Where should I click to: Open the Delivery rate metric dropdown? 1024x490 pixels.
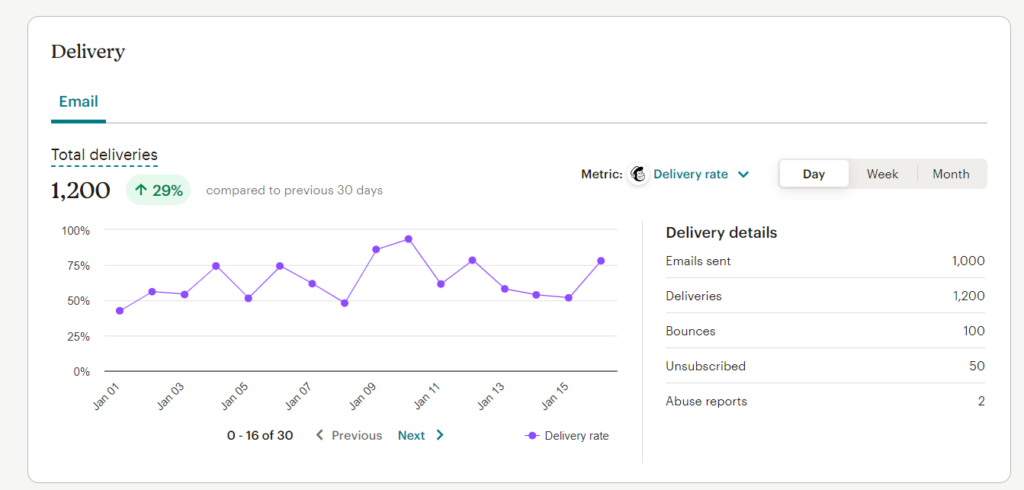(700, 174)
